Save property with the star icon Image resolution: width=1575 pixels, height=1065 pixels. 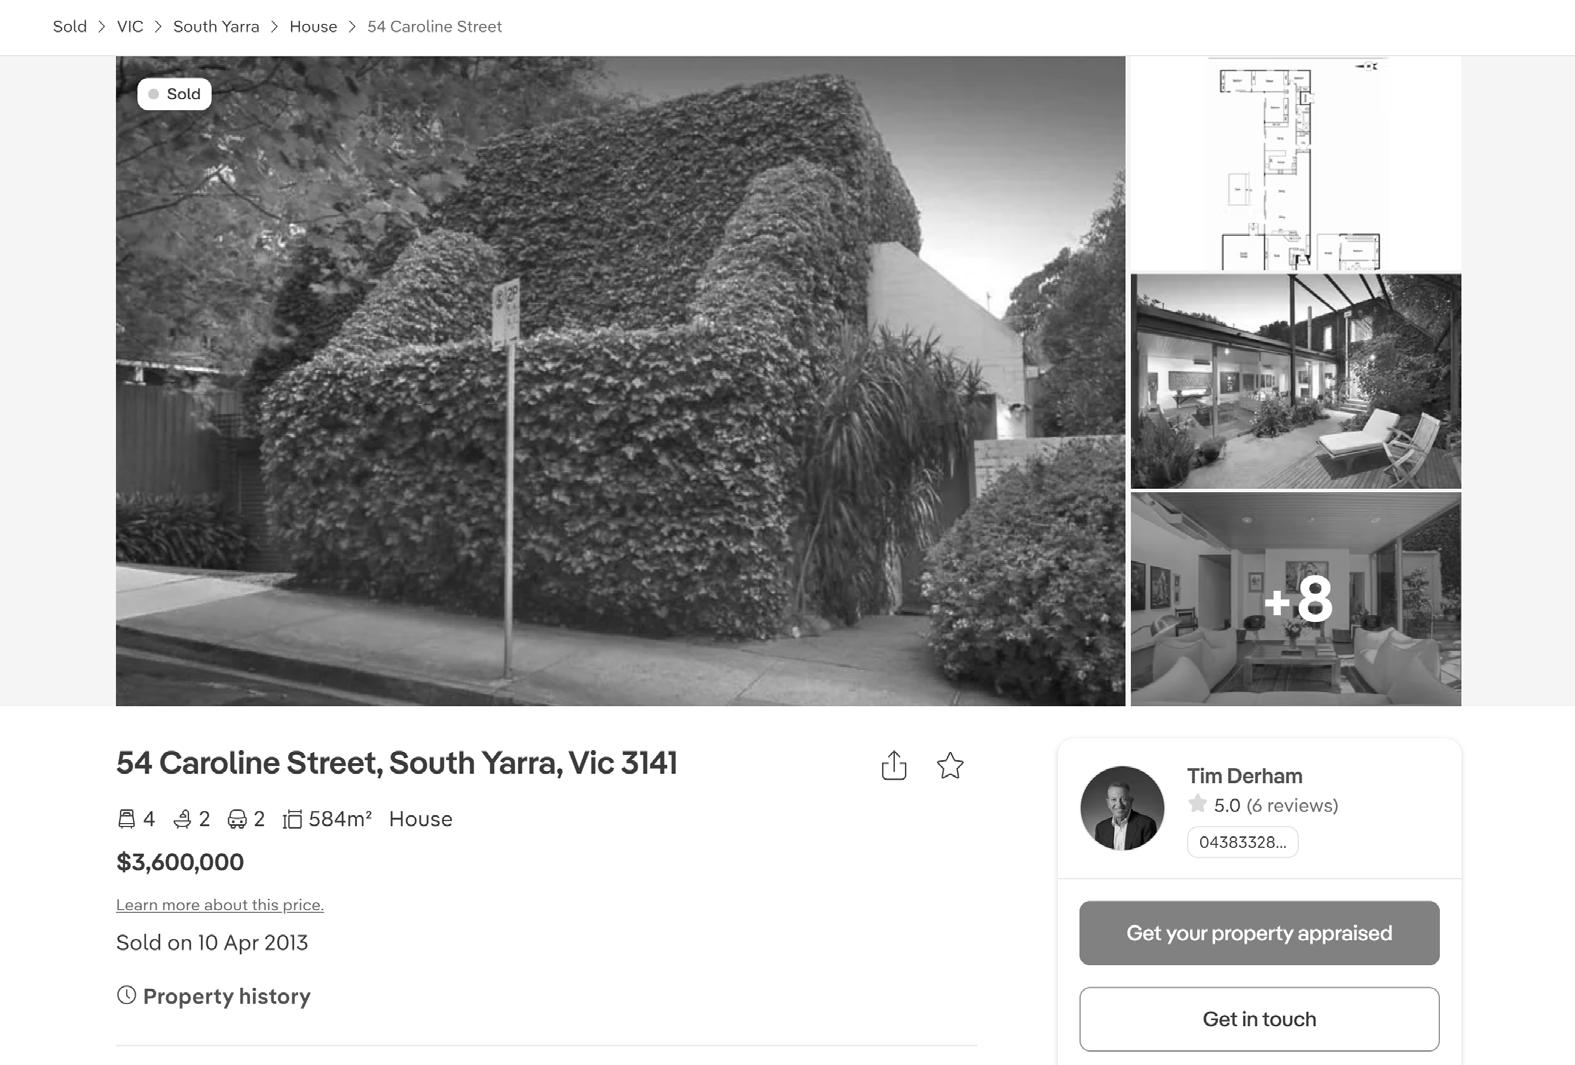950,766
